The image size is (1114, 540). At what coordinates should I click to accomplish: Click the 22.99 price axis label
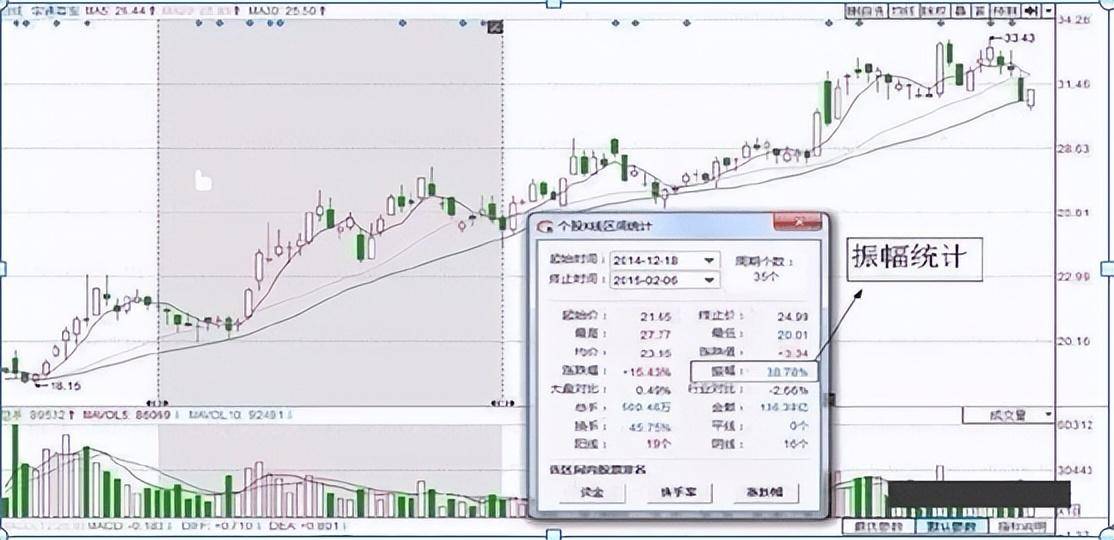pos(1074,277)
